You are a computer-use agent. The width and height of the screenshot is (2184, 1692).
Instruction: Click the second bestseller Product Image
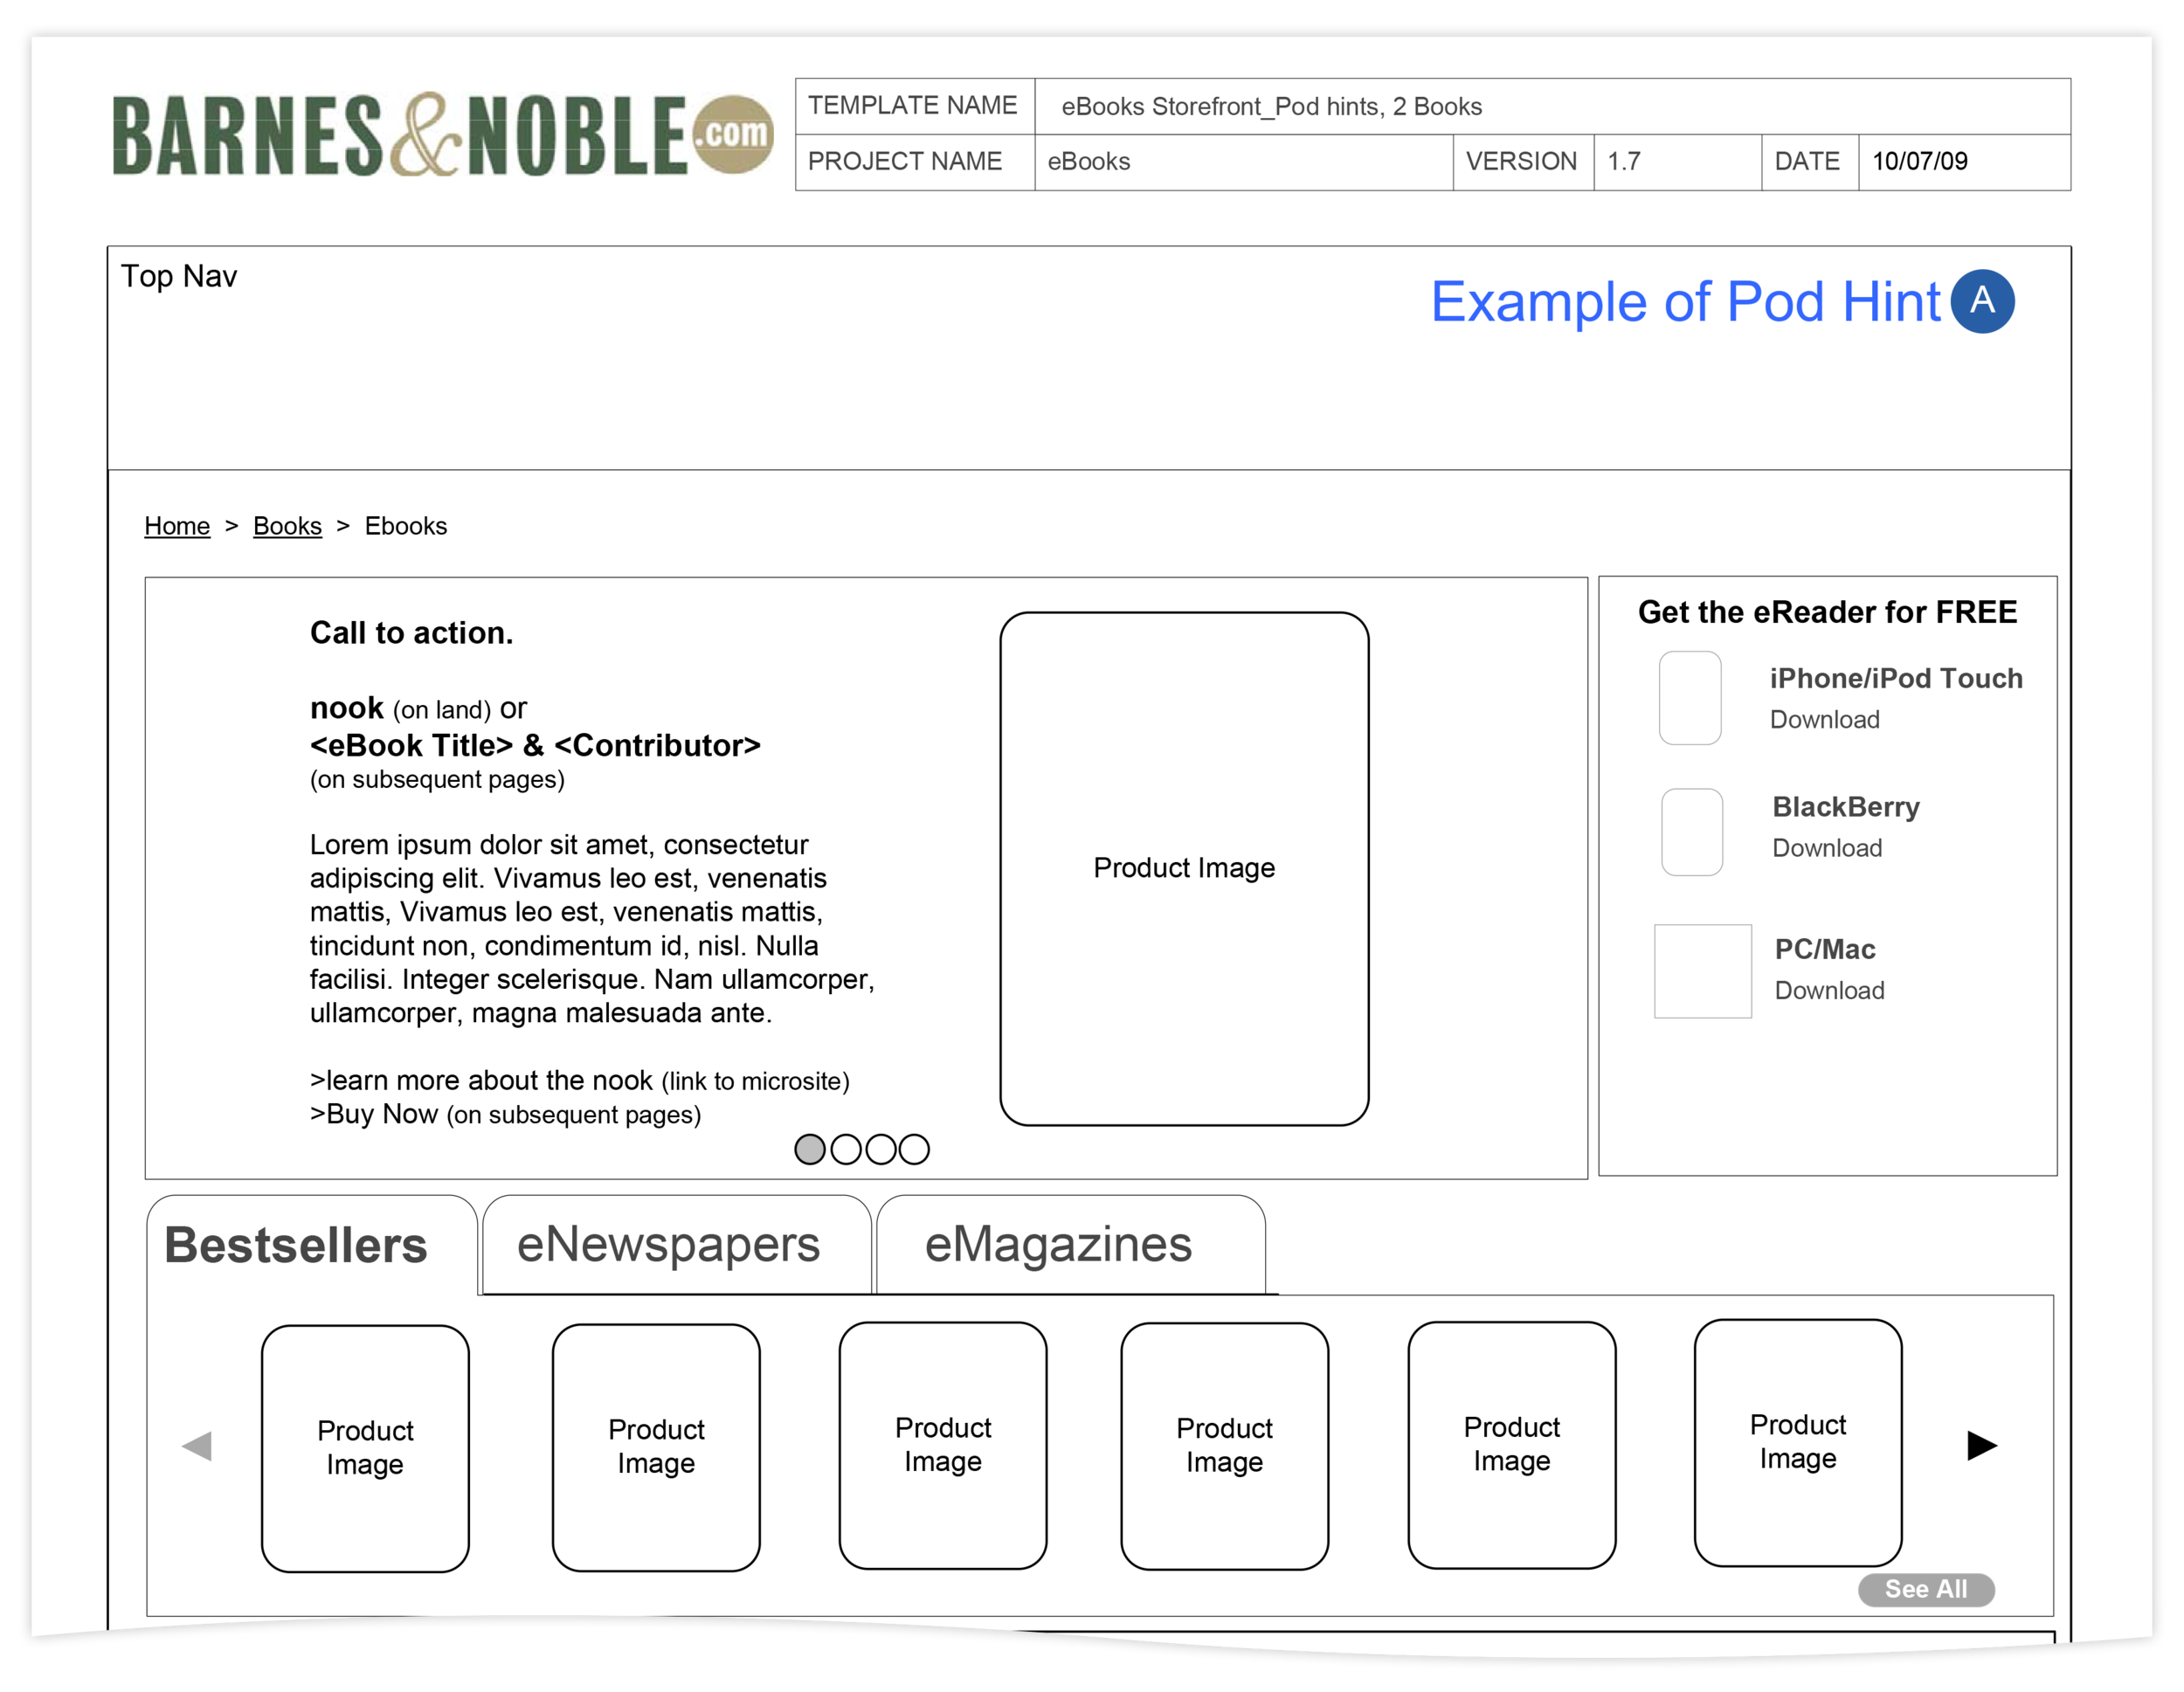coord(656,1448)
